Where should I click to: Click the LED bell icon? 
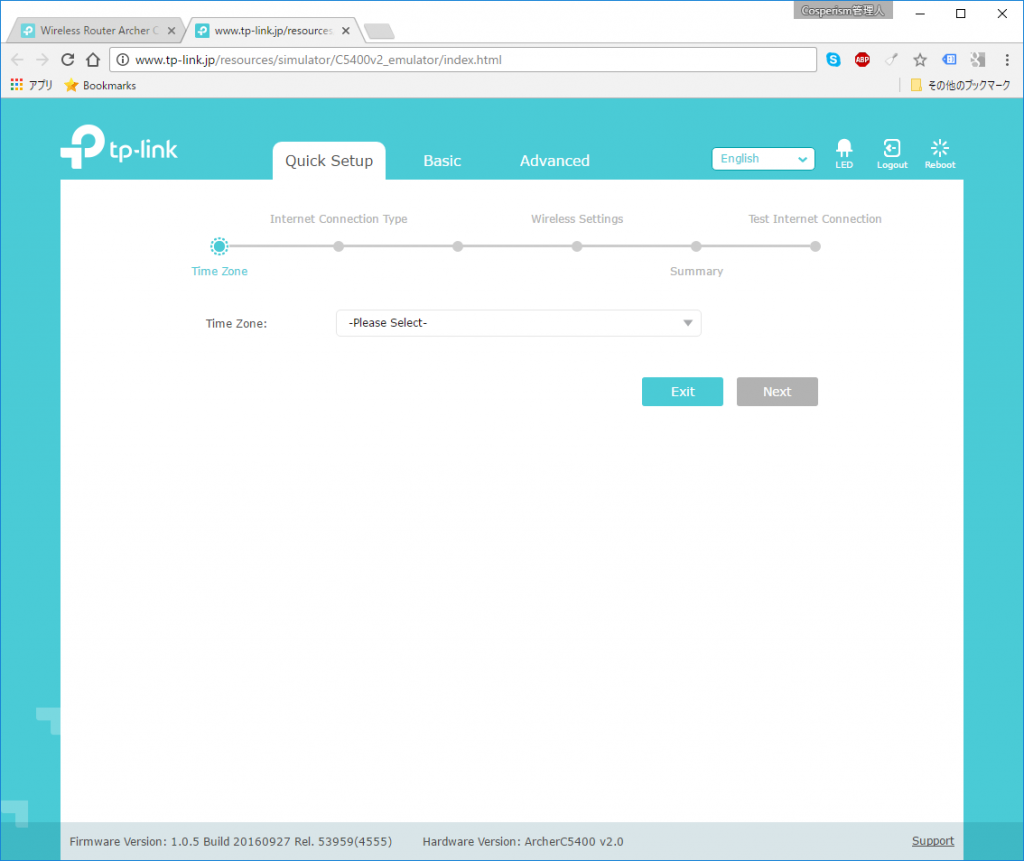coord(844,154)
